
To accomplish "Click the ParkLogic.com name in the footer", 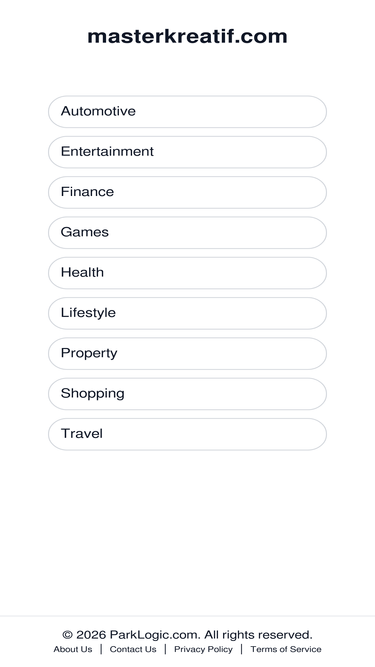I will 155,635.
